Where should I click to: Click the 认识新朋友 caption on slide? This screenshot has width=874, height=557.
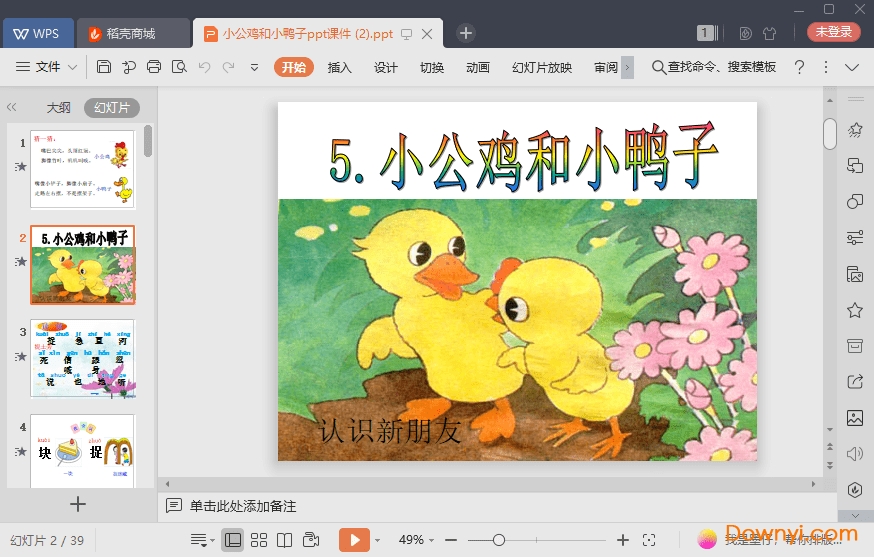389,430
